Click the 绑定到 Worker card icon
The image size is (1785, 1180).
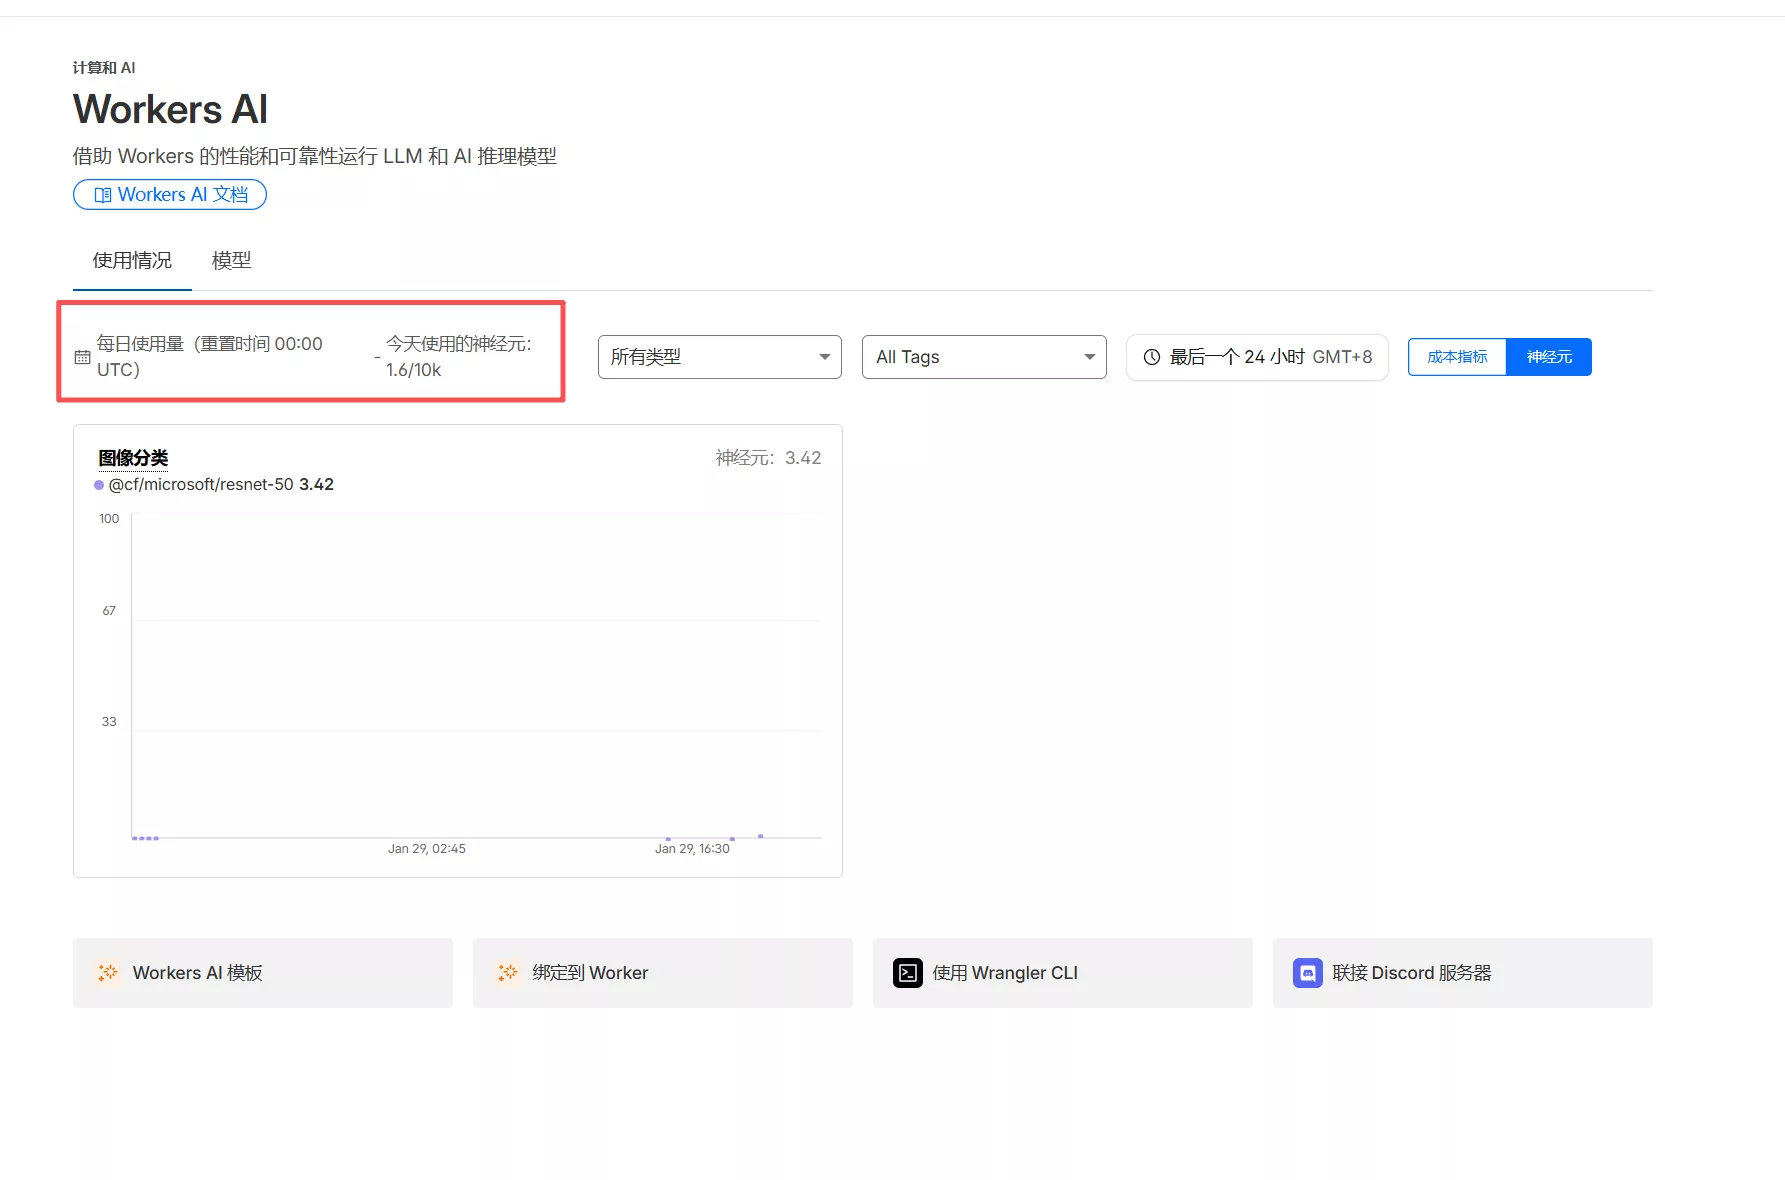coord(507,972)
